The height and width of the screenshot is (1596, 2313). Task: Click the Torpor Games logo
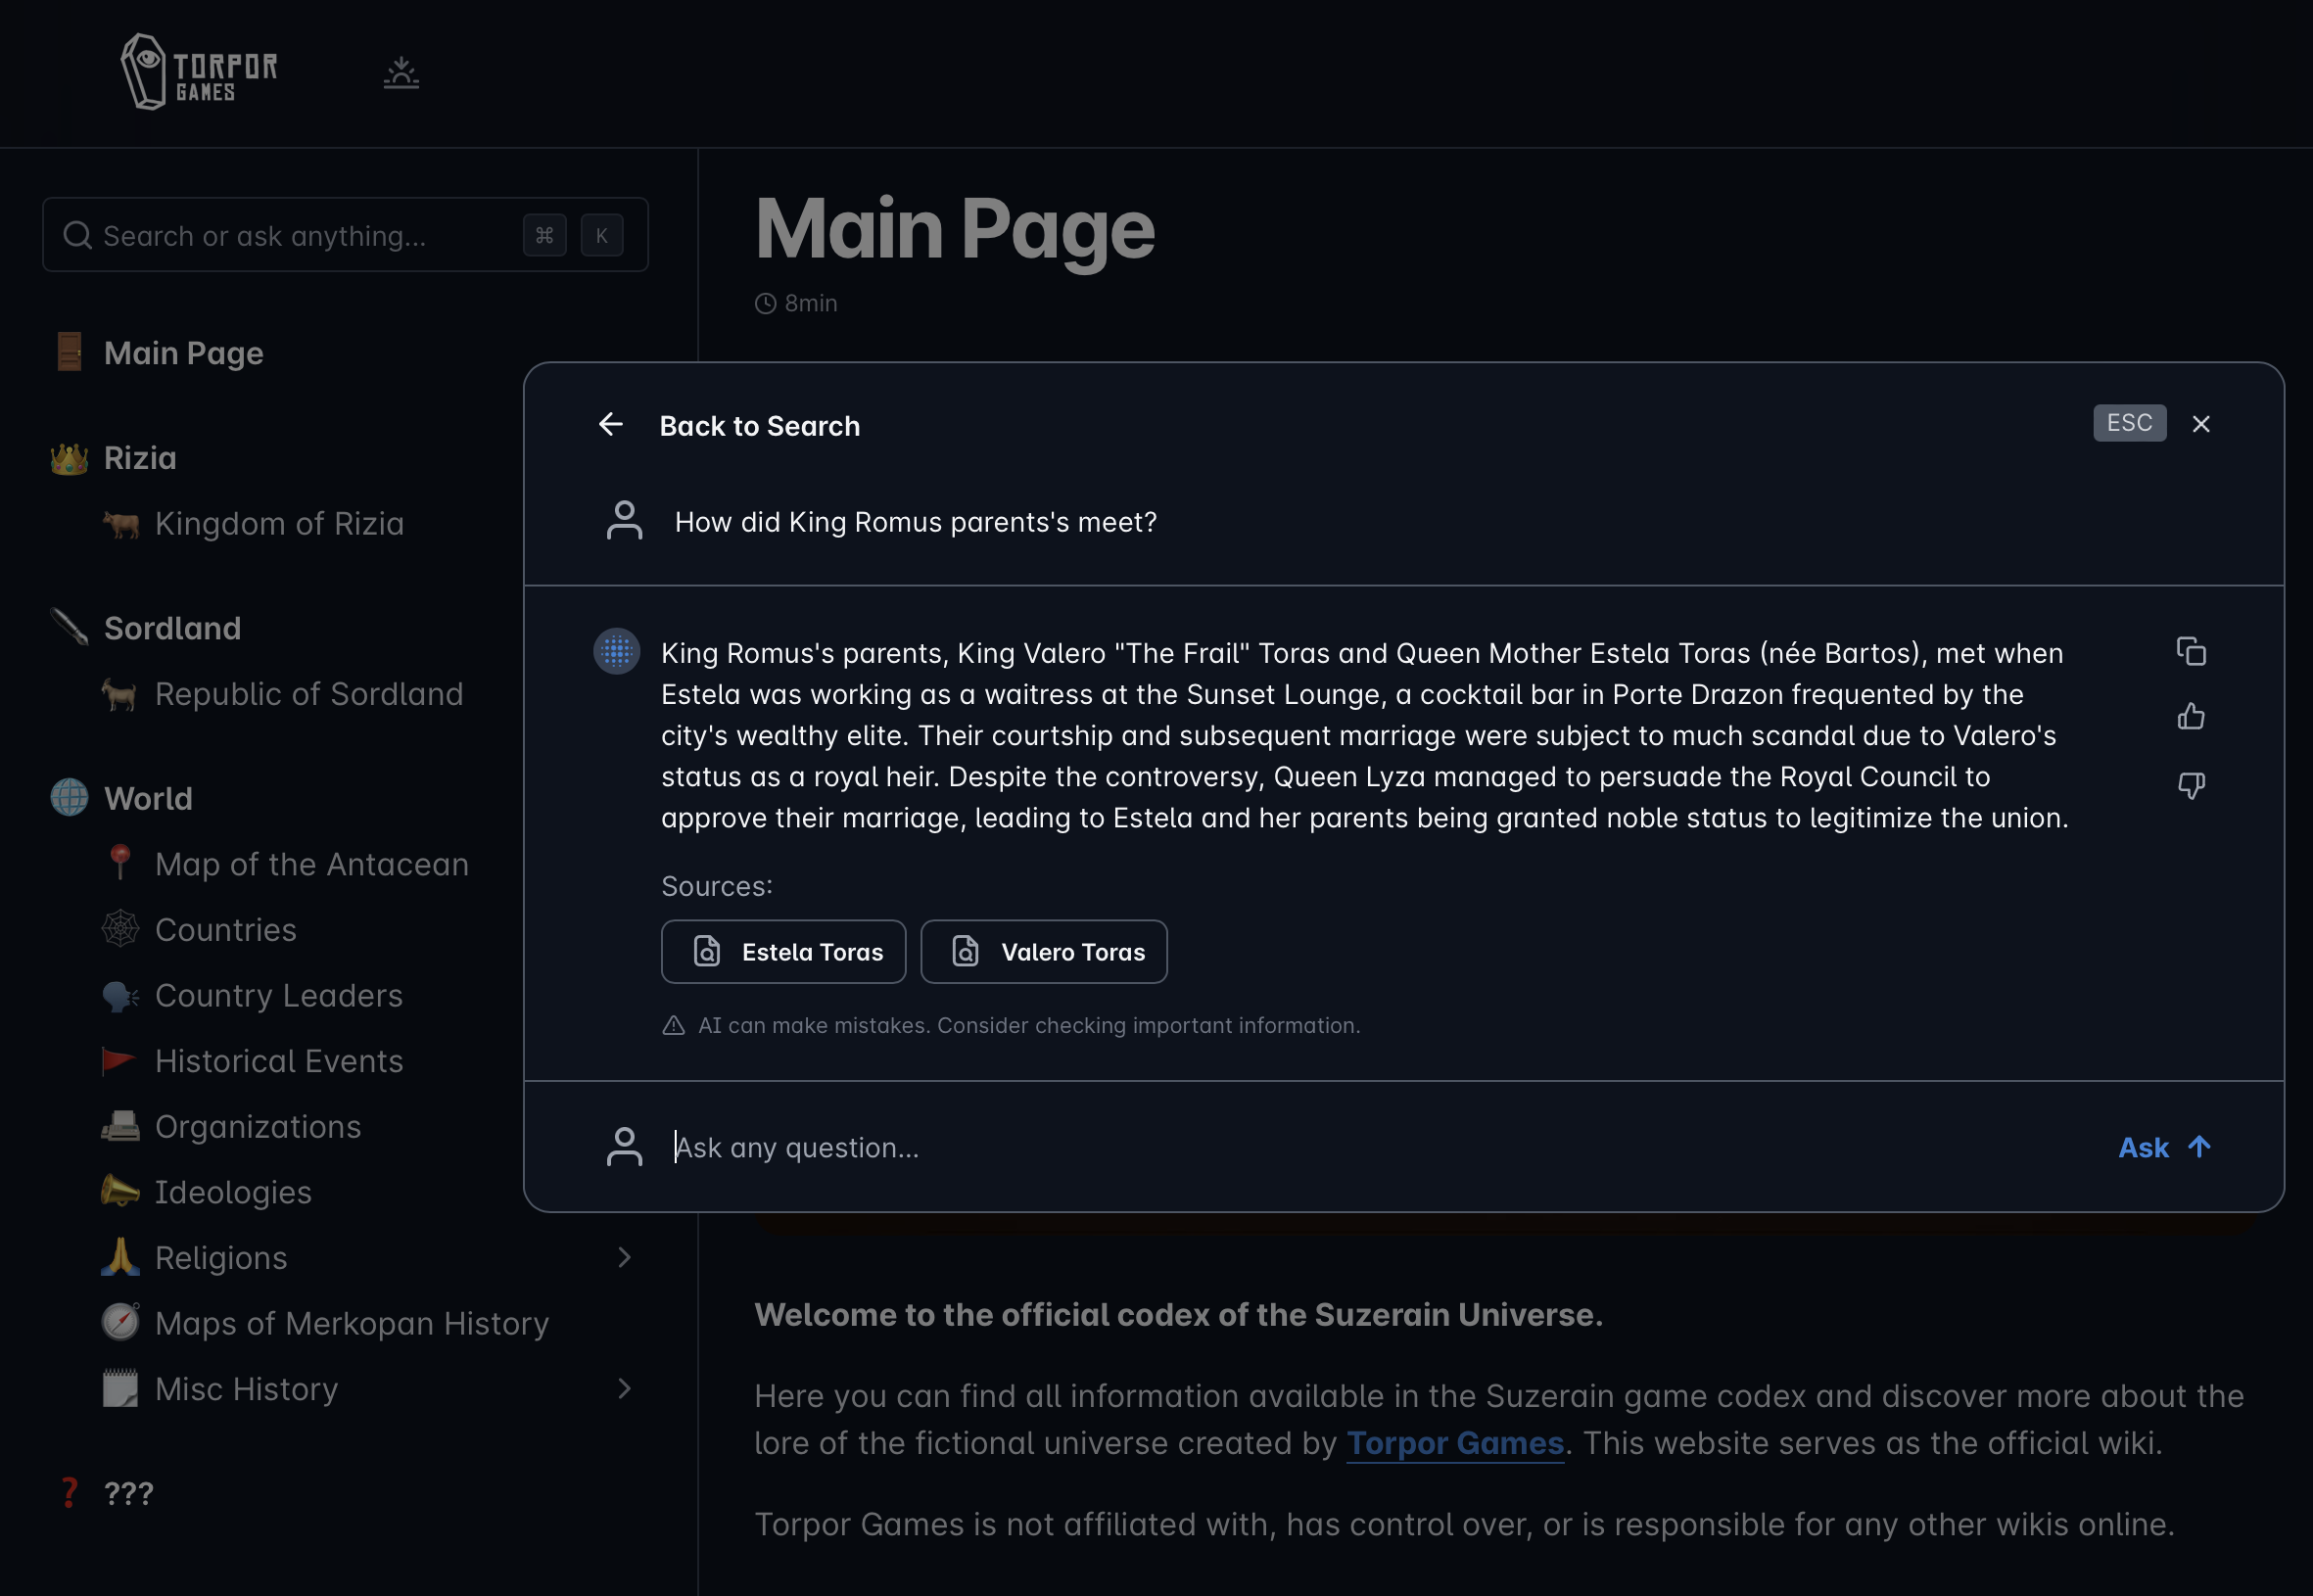198,72
